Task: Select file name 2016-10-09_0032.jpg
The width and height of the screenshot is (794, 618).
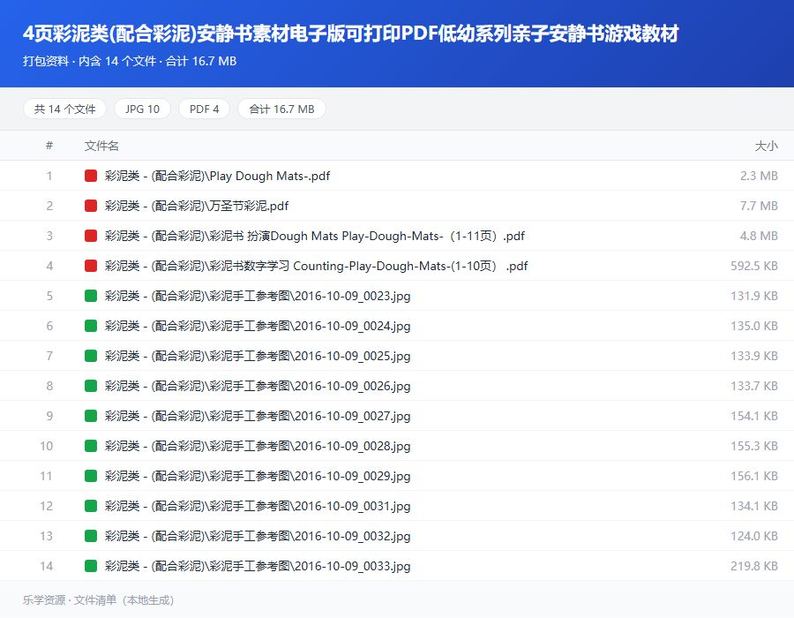Action: click(257, 536)
